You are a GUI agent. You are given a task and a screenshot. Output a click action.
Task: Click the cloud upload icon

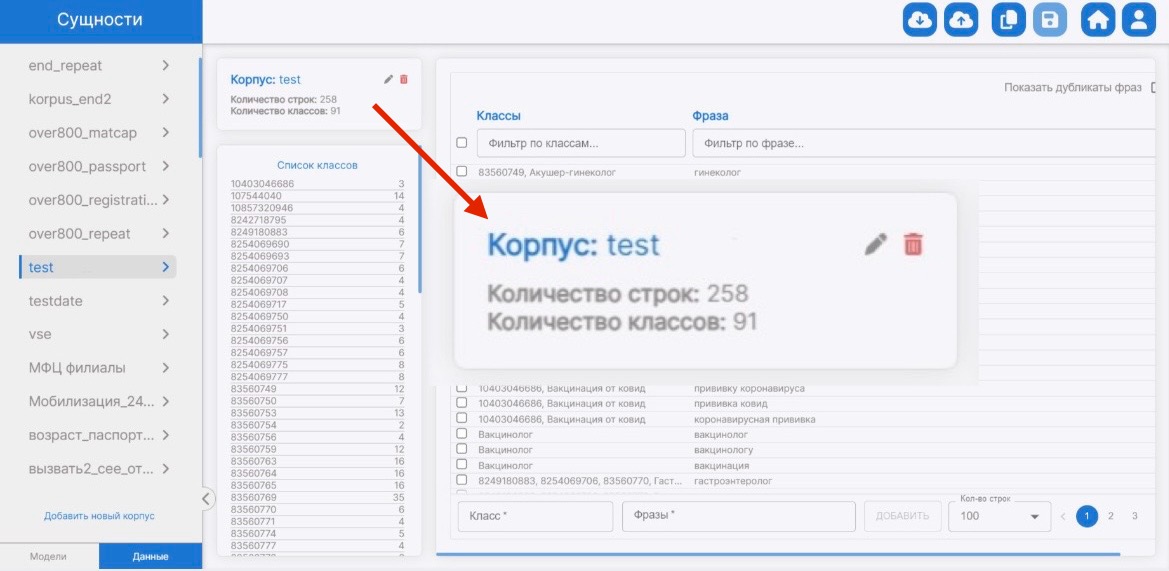click(961, 21)
